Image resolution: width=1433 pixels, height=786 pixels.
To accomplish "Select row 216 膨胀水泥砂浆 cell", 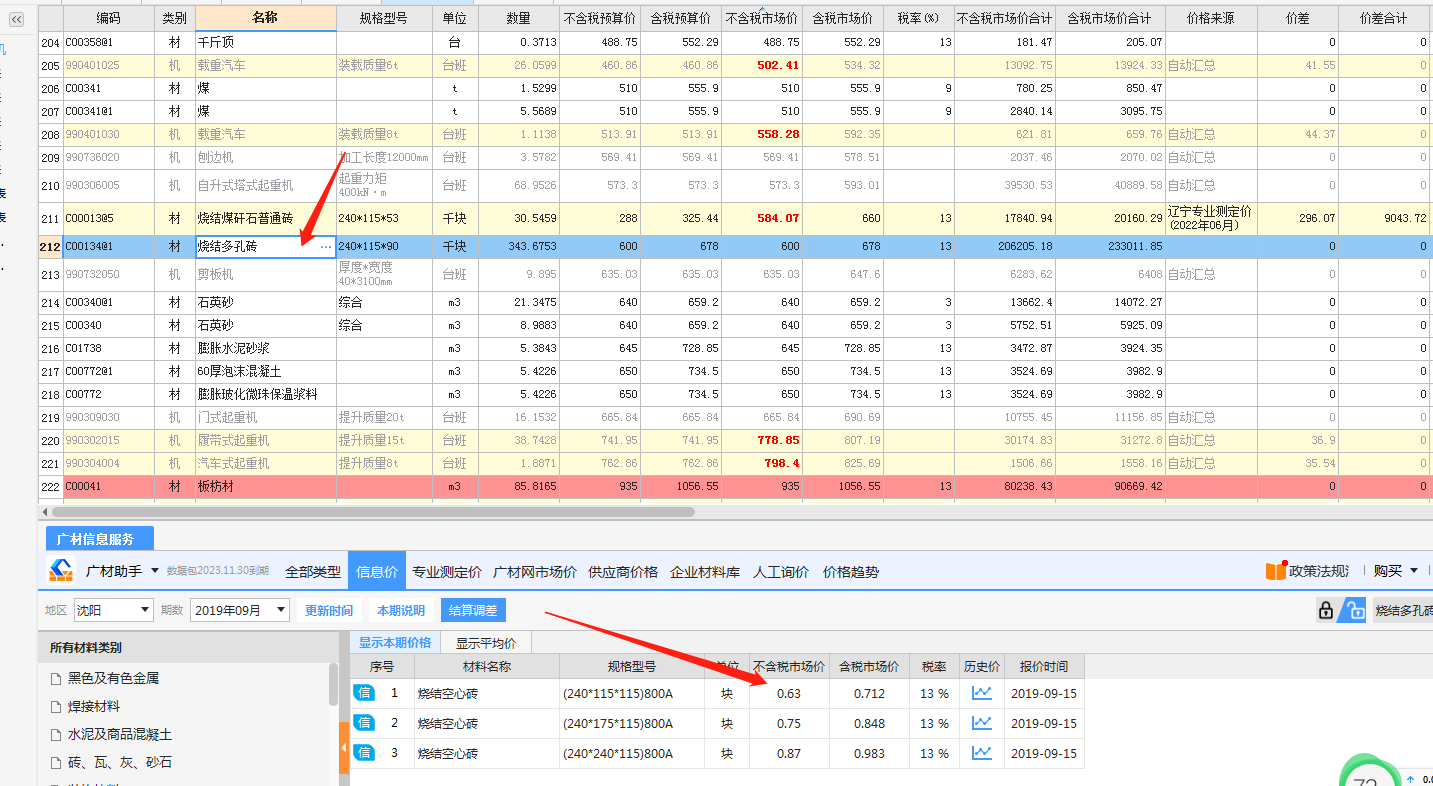I will (265, 348).
